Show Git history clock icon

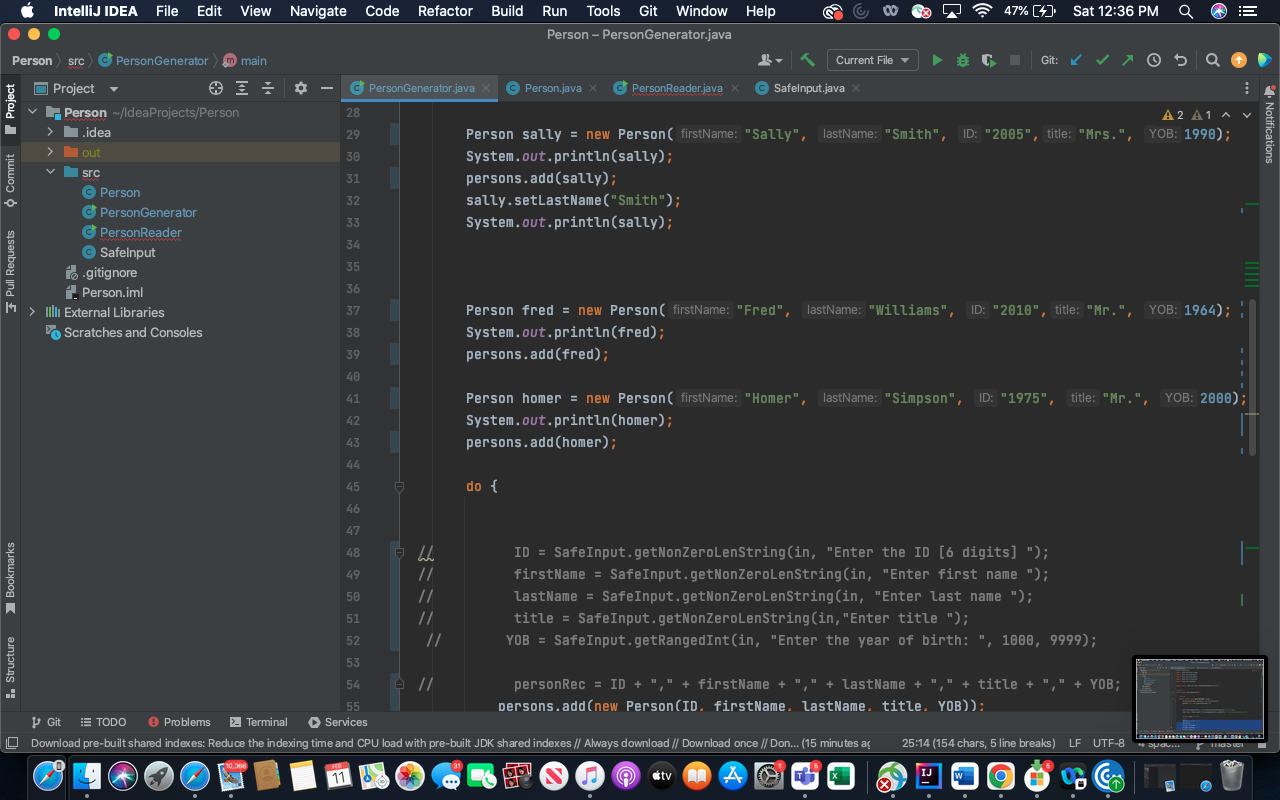tap(1154, 60)
